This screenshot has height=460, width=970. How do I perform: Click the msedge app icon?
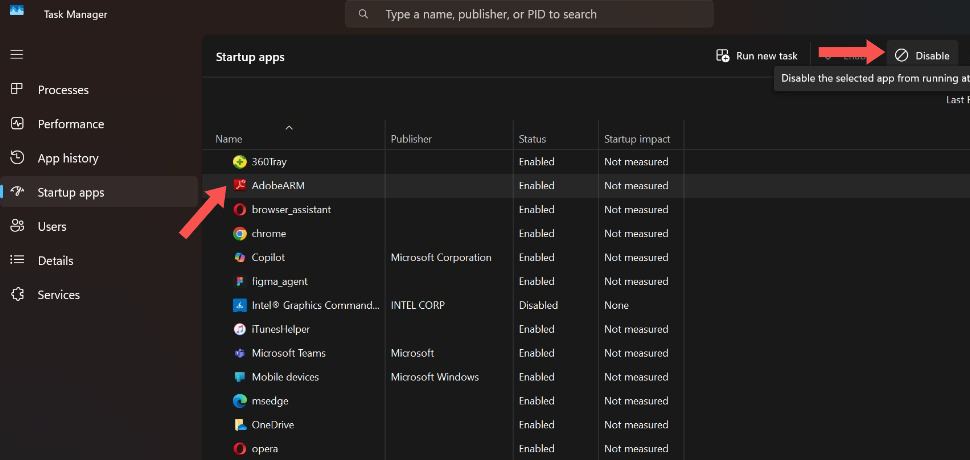point(240,401)
